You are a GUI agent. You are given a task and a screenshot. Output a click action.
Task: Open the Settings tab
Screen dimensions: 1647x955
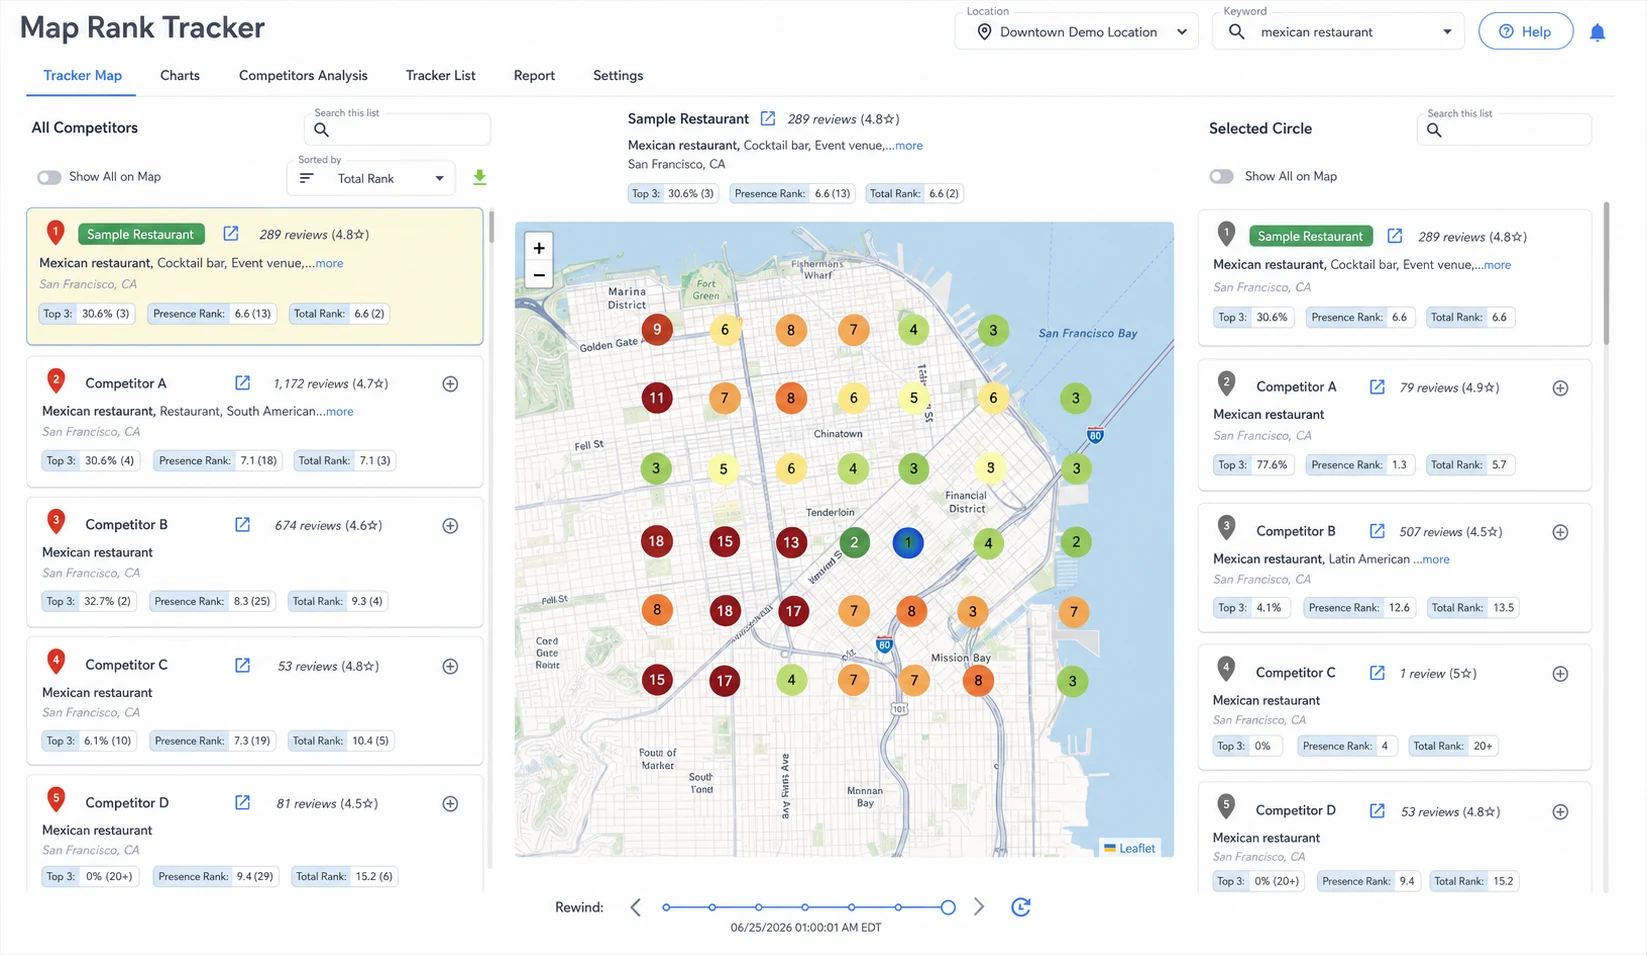[x=618, y=75]
